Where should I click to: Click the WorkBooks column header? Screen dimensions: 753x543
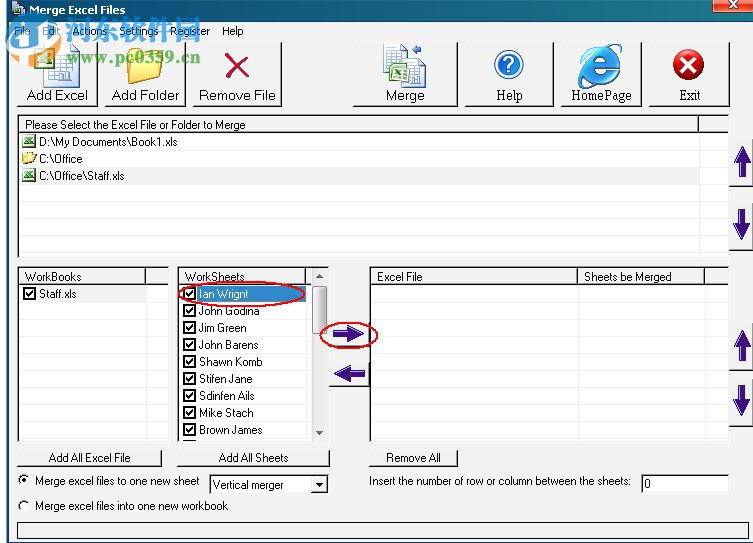[82, 277]
